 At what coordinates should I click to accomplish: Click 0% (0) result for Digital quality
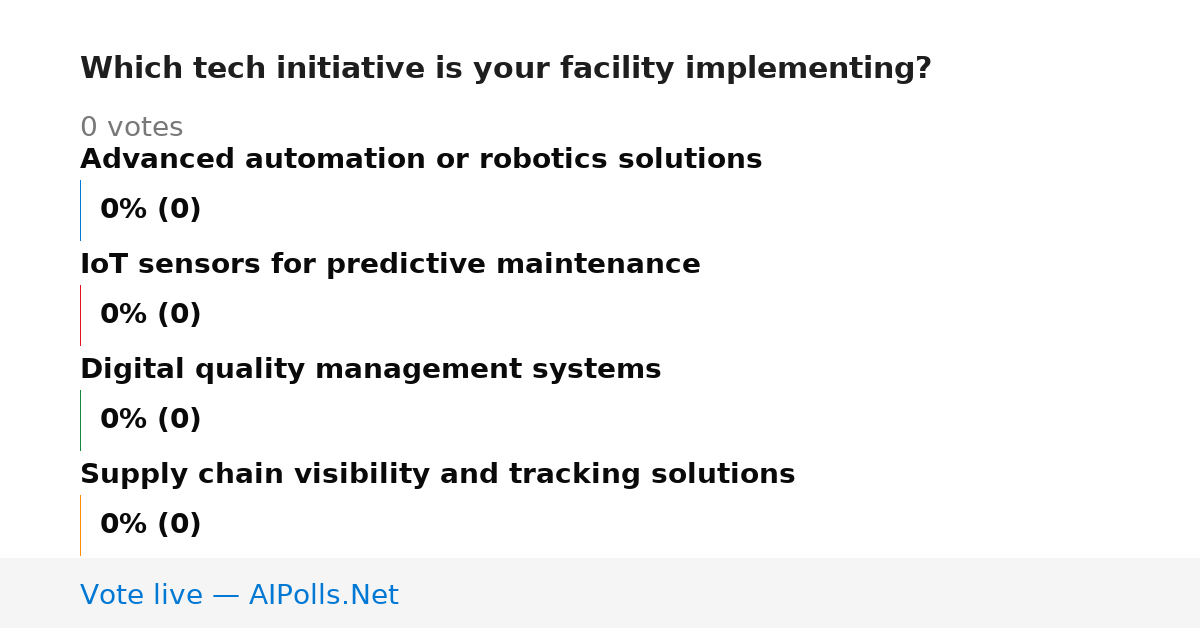150,420
